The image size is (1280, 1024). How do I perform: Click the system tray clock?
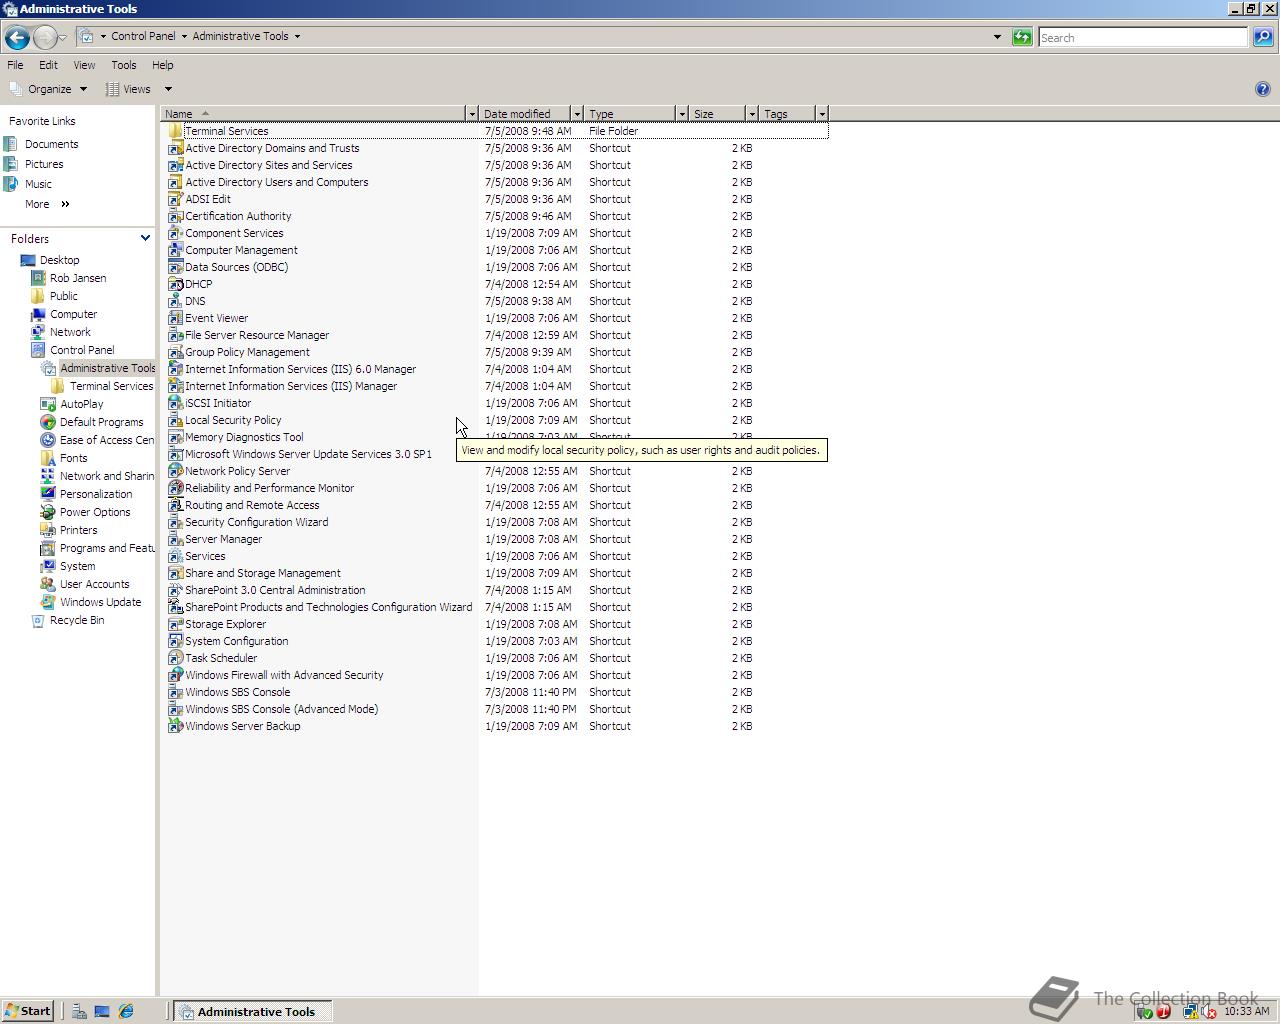1246,1011
